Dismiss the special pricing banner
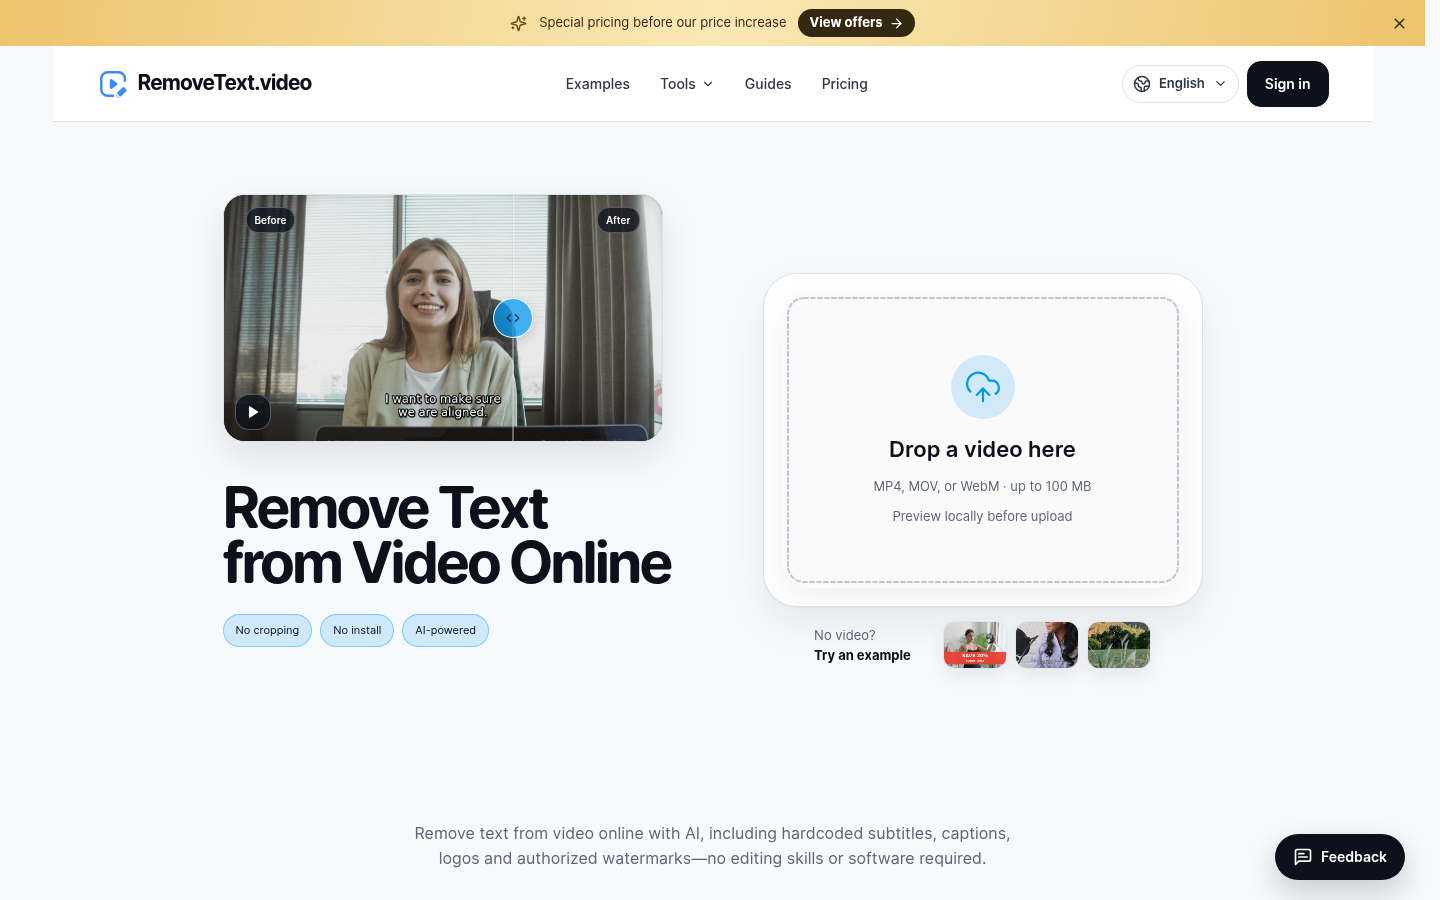Viewport: 1440px width, 900px height. coord(1399,23)
